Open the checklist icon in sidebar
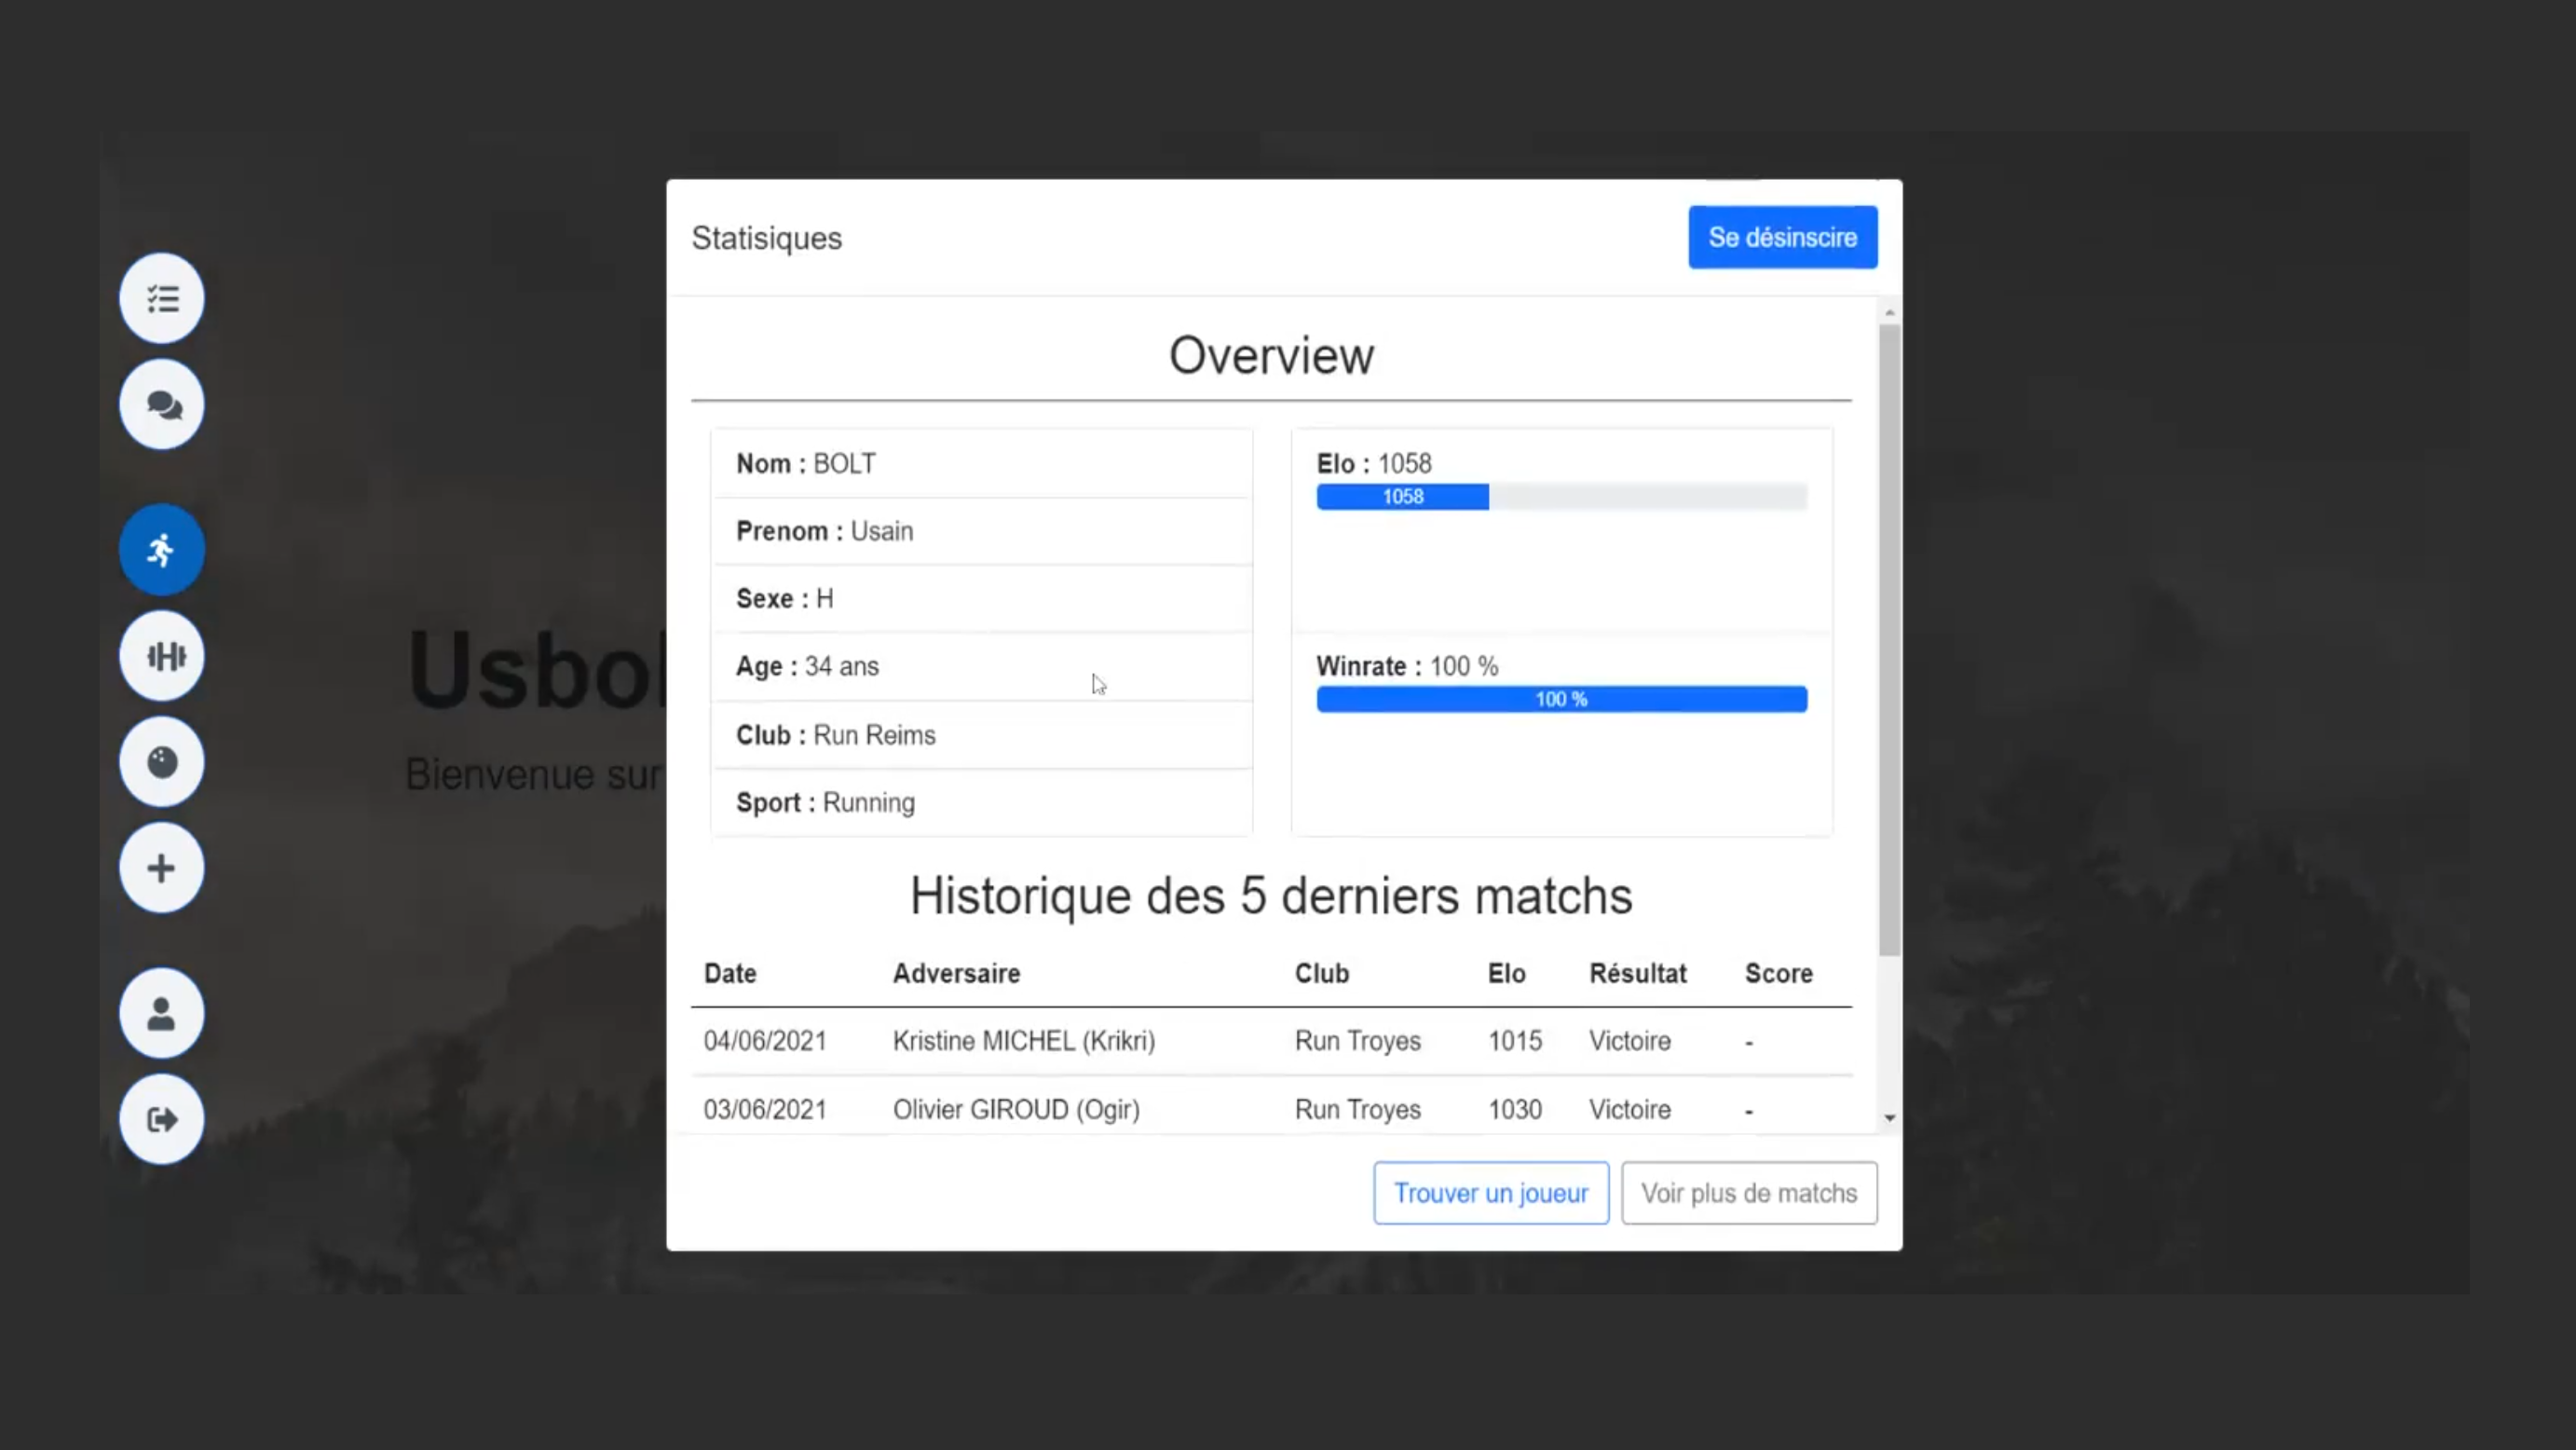The width and height of the screenshot is (2576, 1450). [x=161, y=298]
